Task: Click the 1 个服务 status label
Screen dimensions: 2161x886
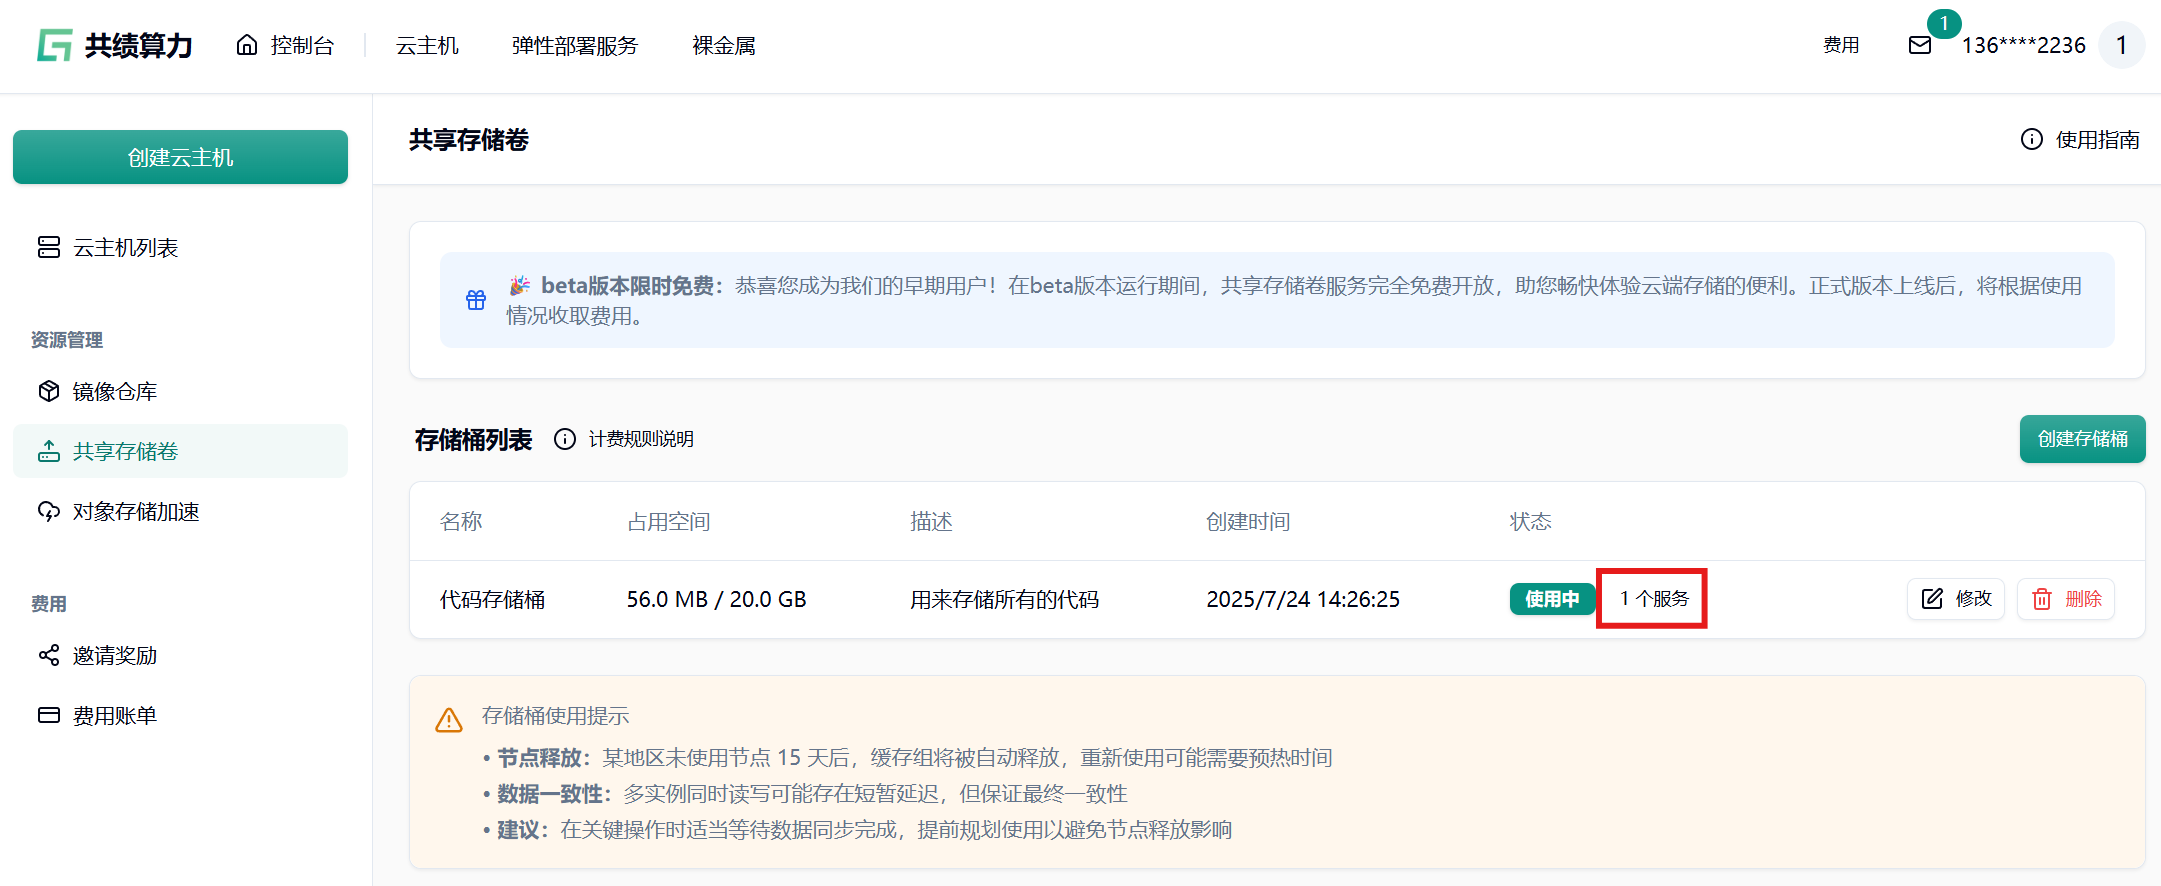Action: pyautogui.click(x=1653, y=599)
